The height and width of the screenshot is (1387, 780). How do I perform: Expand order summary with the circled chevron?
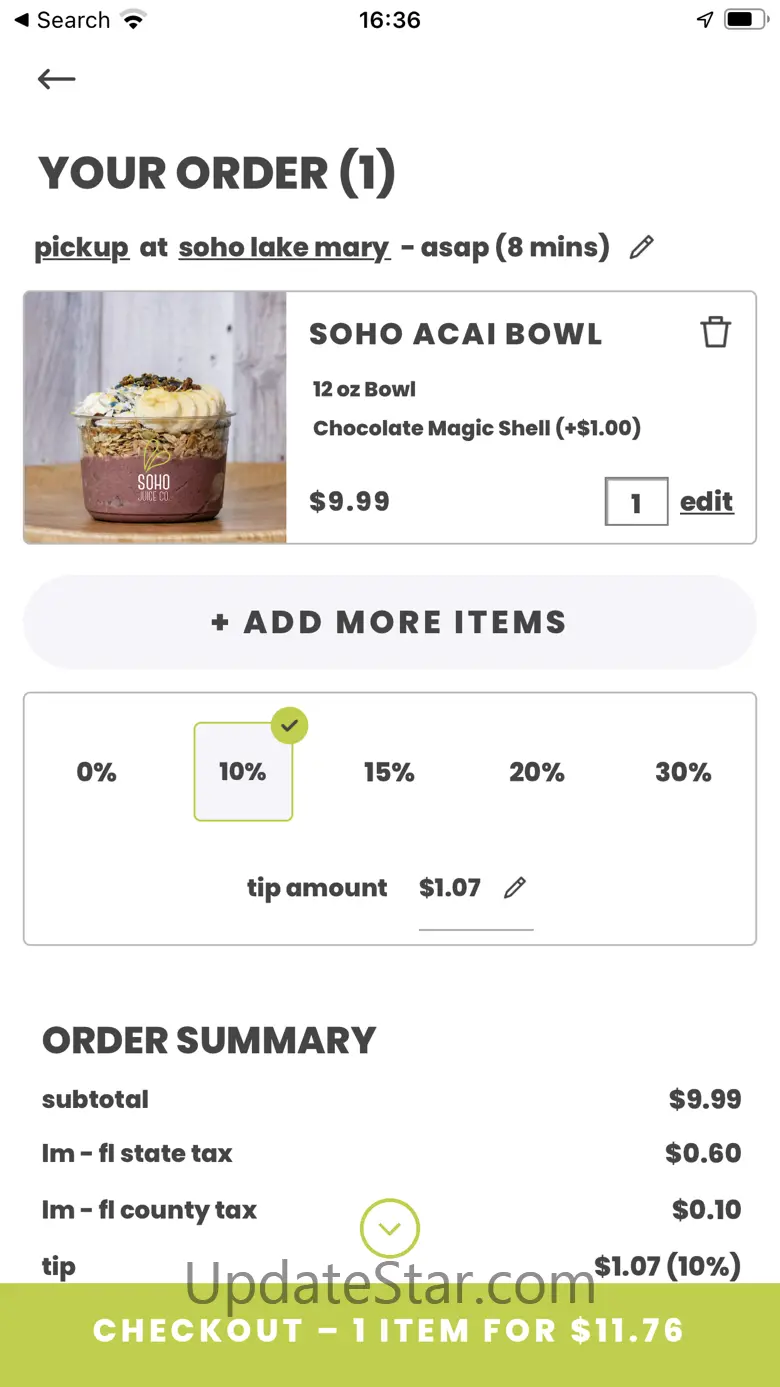coord(390,1228)
